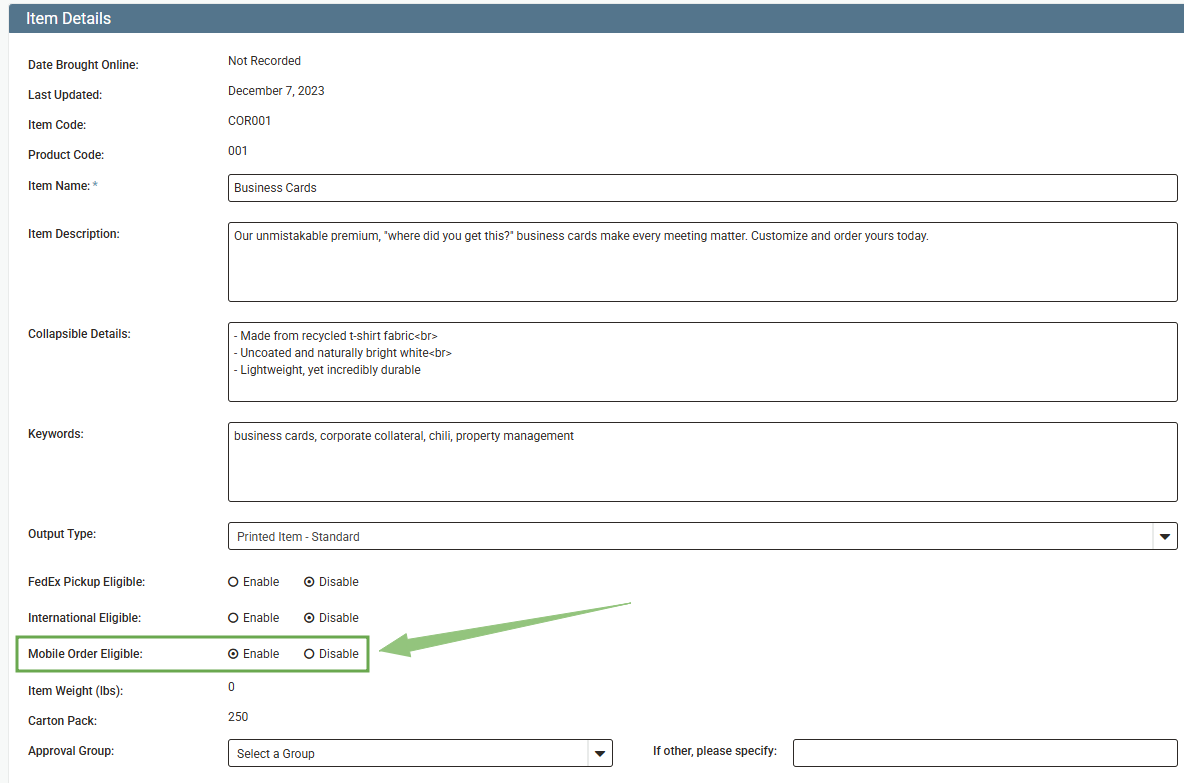Click the Carton Pack value '250'

[x=238, y=717]
